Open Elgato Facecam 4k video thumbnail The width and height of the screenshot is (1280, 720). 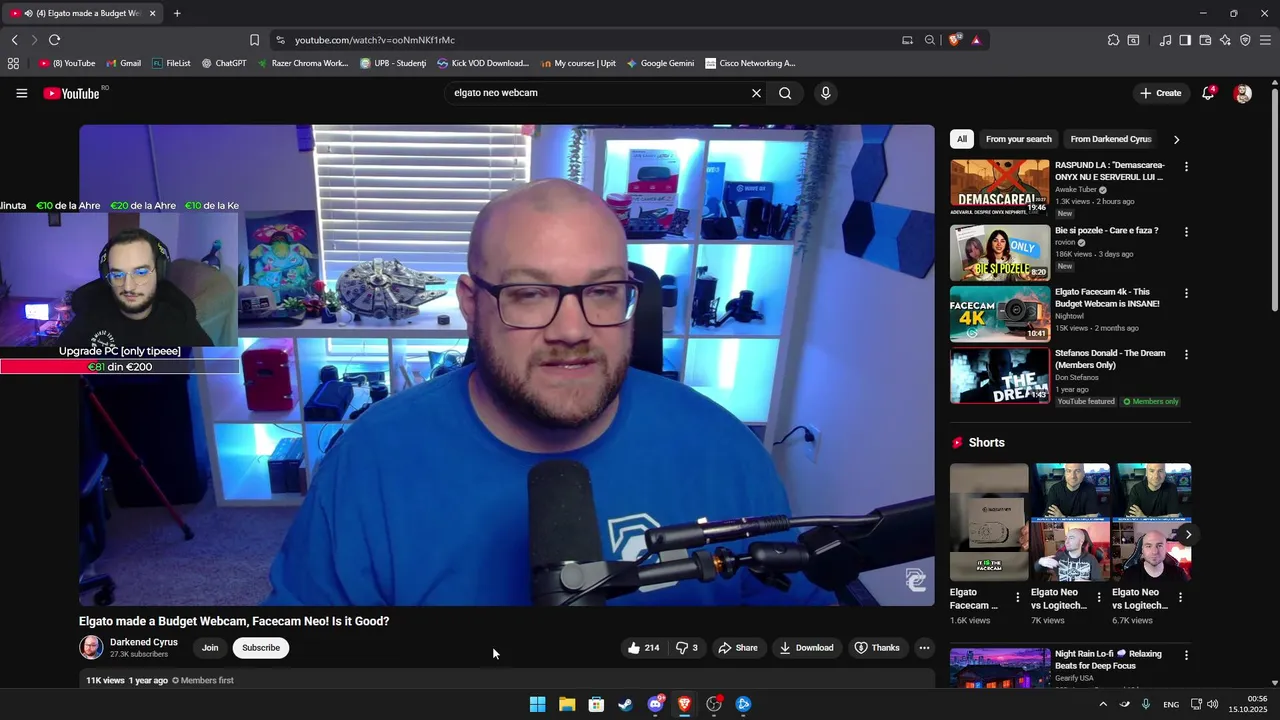tap(1000, 314)
